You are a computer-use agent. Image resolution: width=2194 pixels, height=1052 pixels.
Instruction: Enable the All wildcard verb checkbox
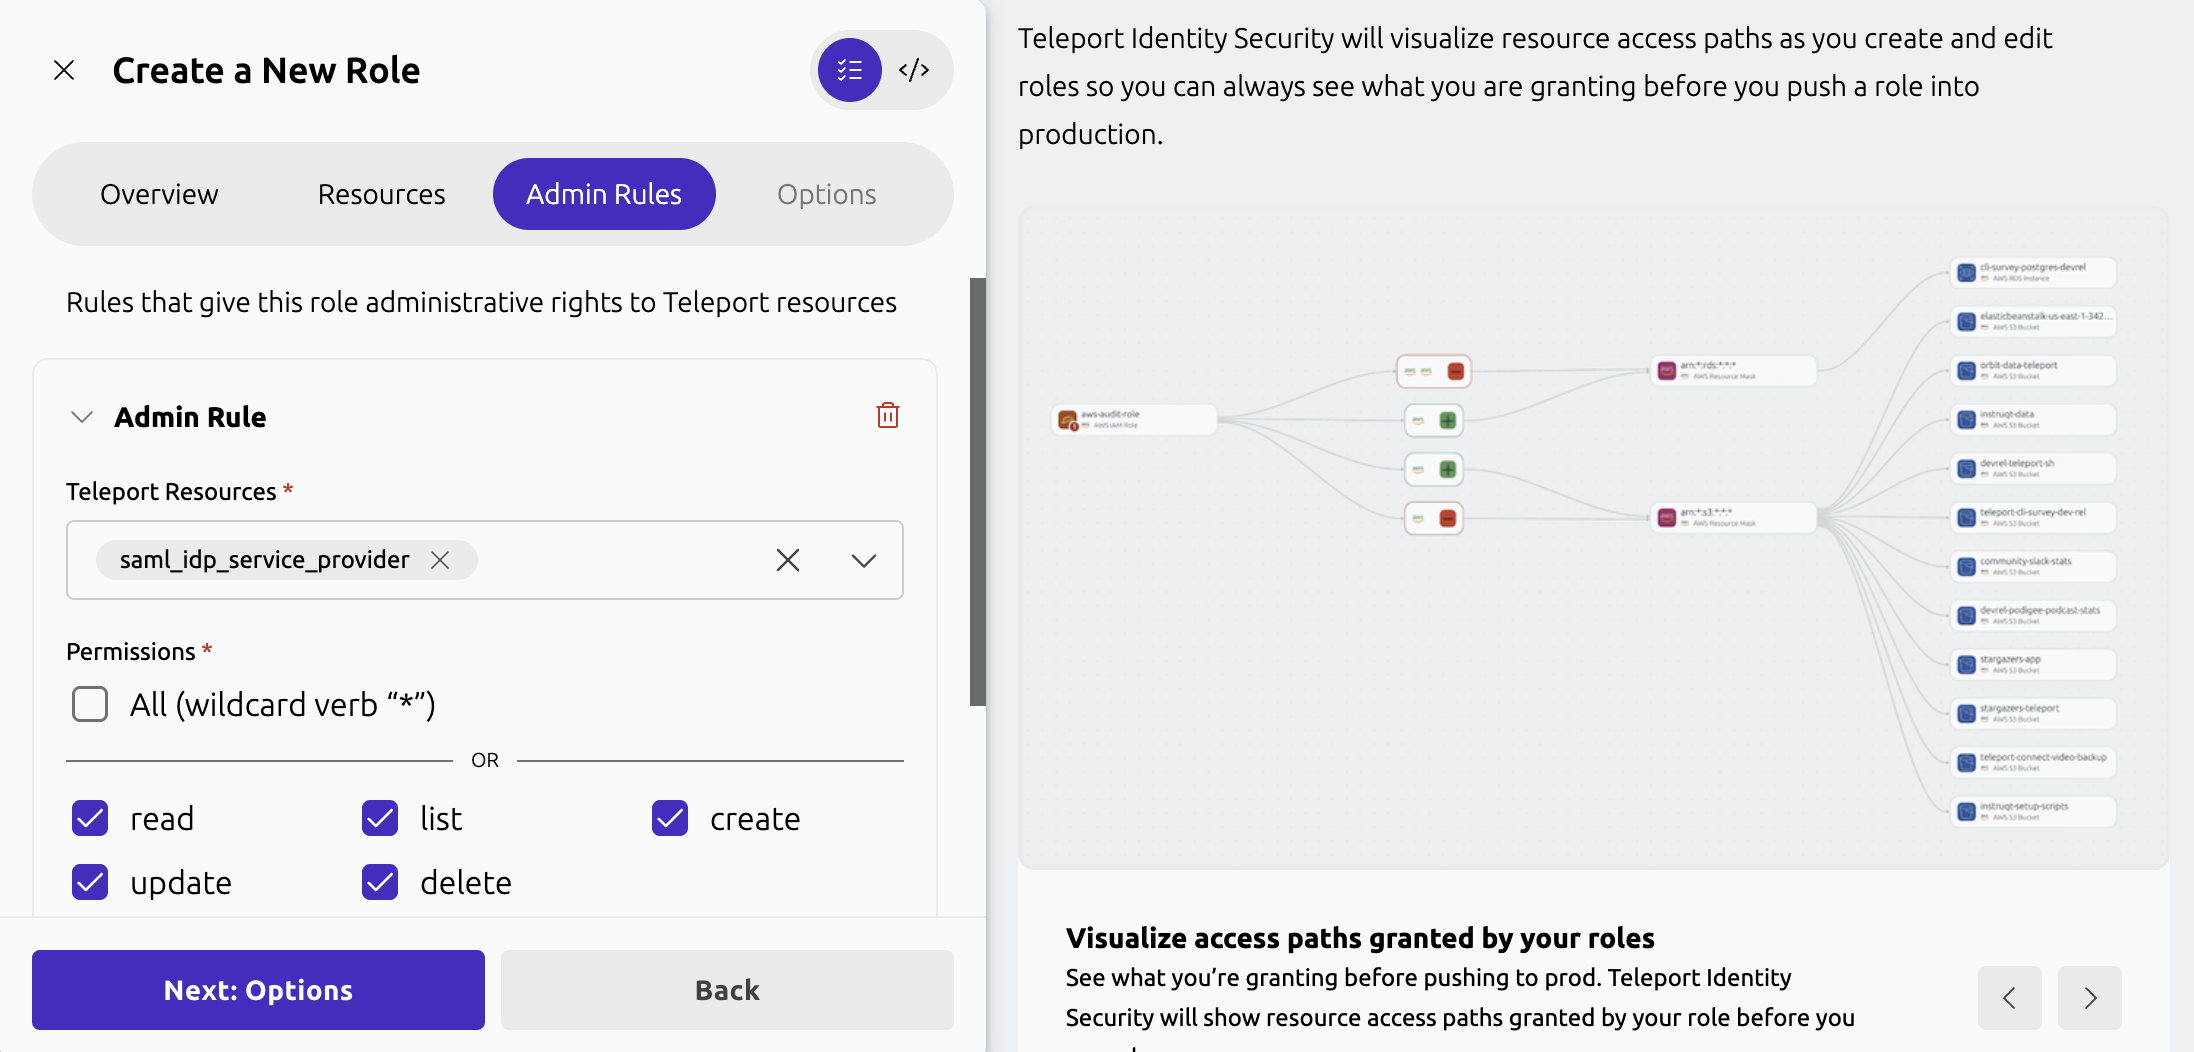90,704
